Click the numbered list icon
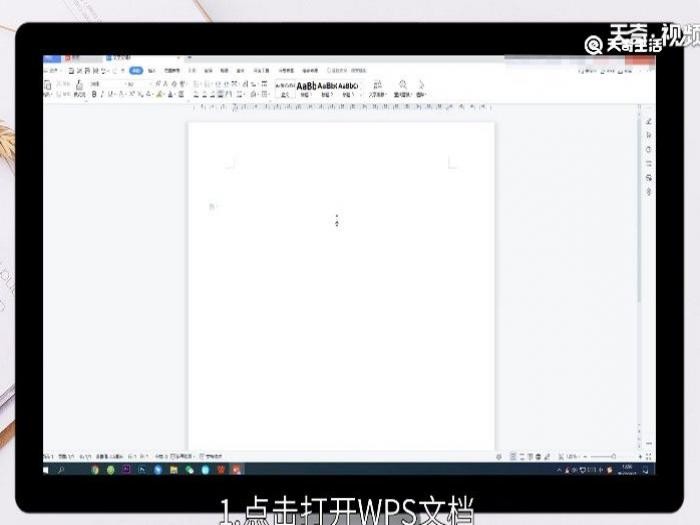The image size is (700, 525). click(208, 84)
